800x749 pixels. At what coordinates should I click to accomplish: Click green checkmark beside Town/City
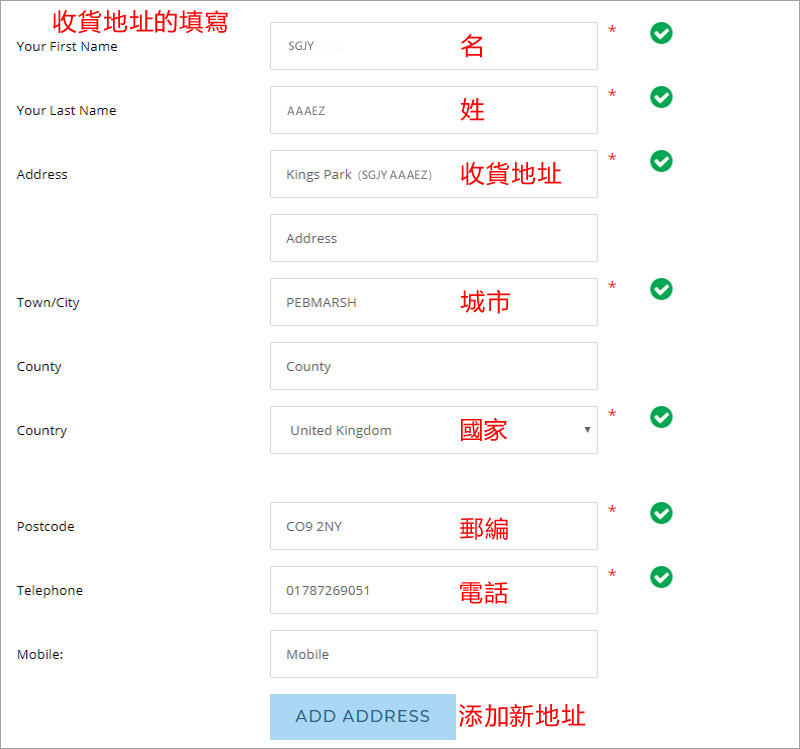coord(661,289)
